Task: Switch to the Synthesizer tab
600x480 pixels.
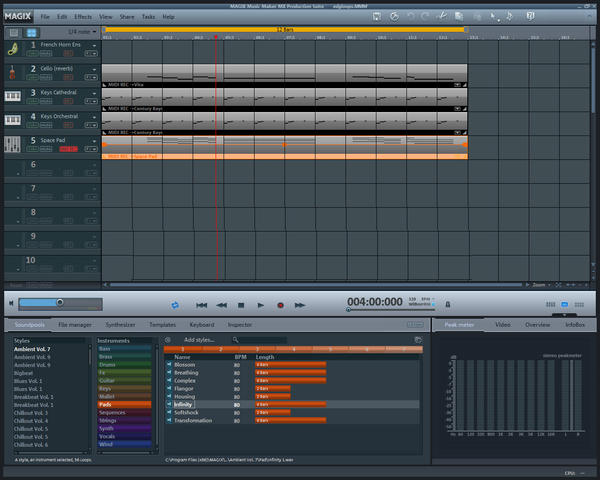Action: coord(120,325)
